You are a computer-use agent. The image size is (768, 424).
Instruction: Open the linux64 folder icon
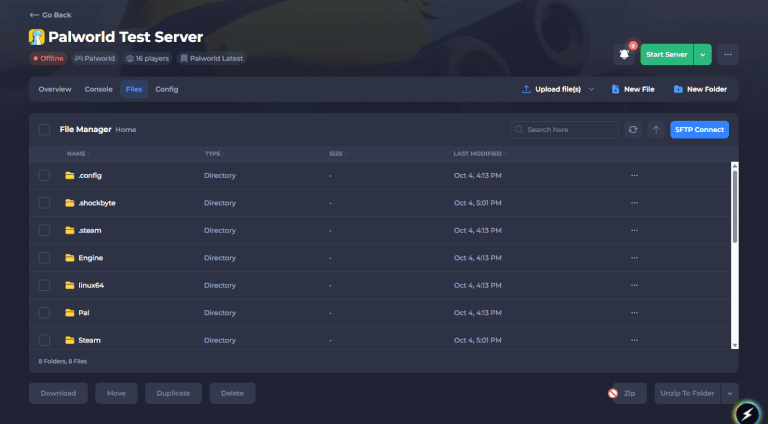(70, 285)
